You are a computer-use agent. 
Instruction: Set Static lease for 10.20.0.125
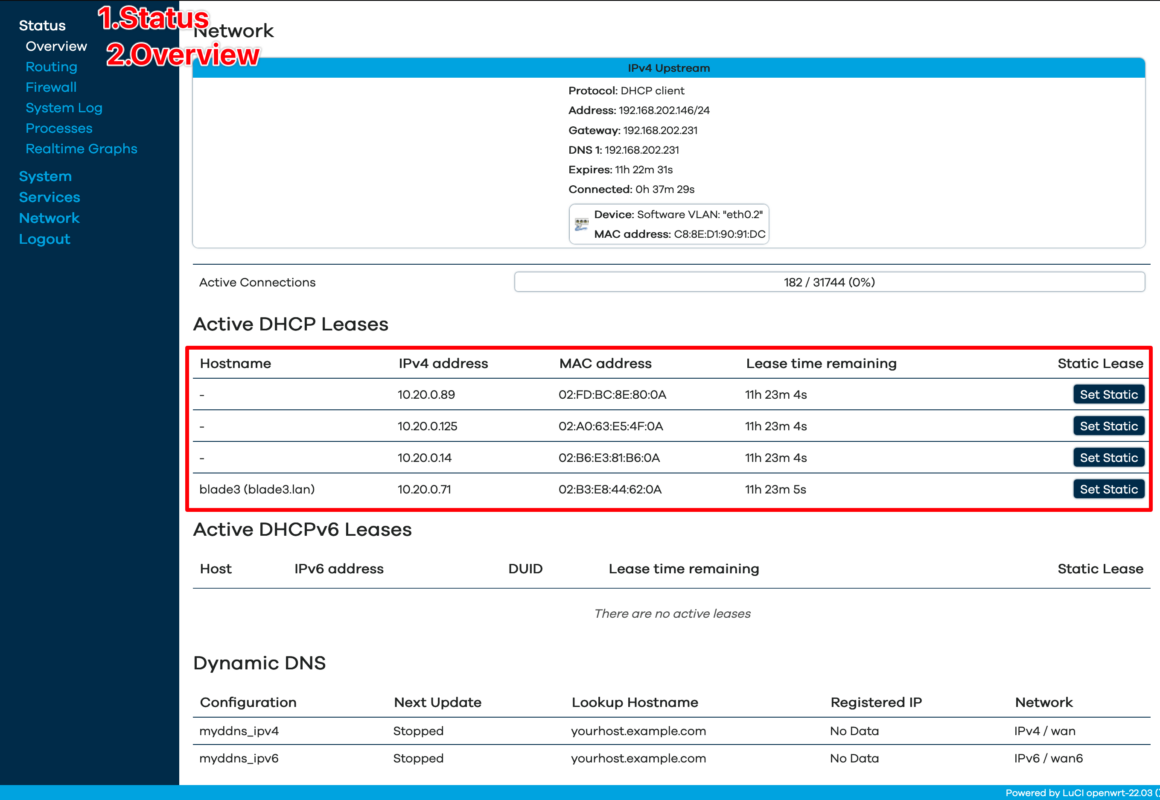pyautogui.click(x=1108, y=425)
